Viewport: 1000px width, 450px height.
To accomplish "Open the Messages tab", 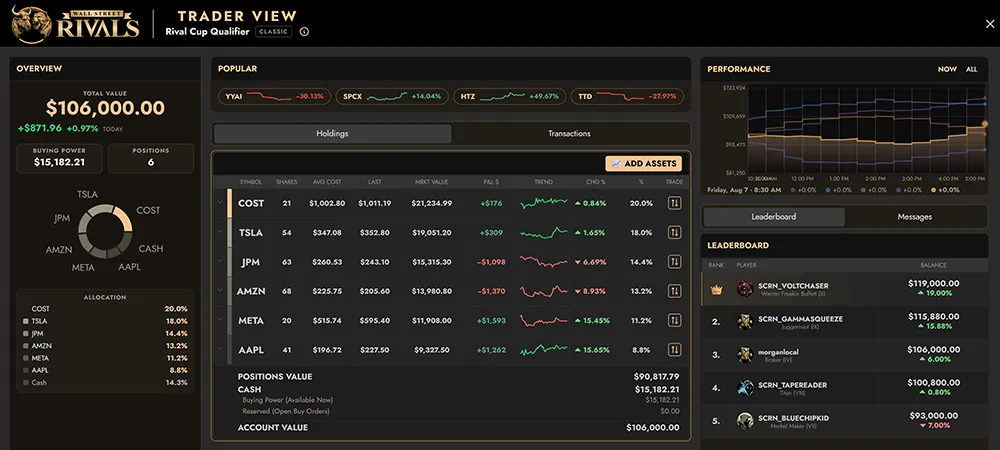I will (915, 217).
